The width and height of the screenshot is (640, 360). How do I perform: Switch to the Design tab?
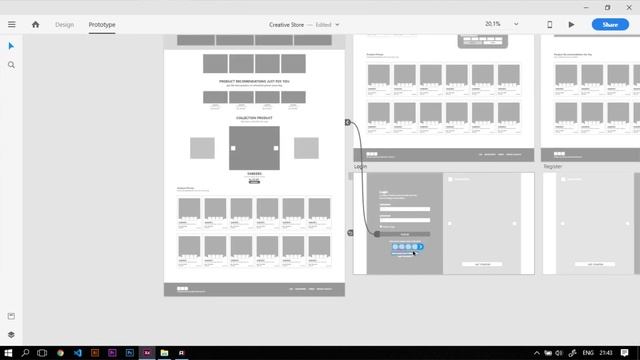click(64, 24)
